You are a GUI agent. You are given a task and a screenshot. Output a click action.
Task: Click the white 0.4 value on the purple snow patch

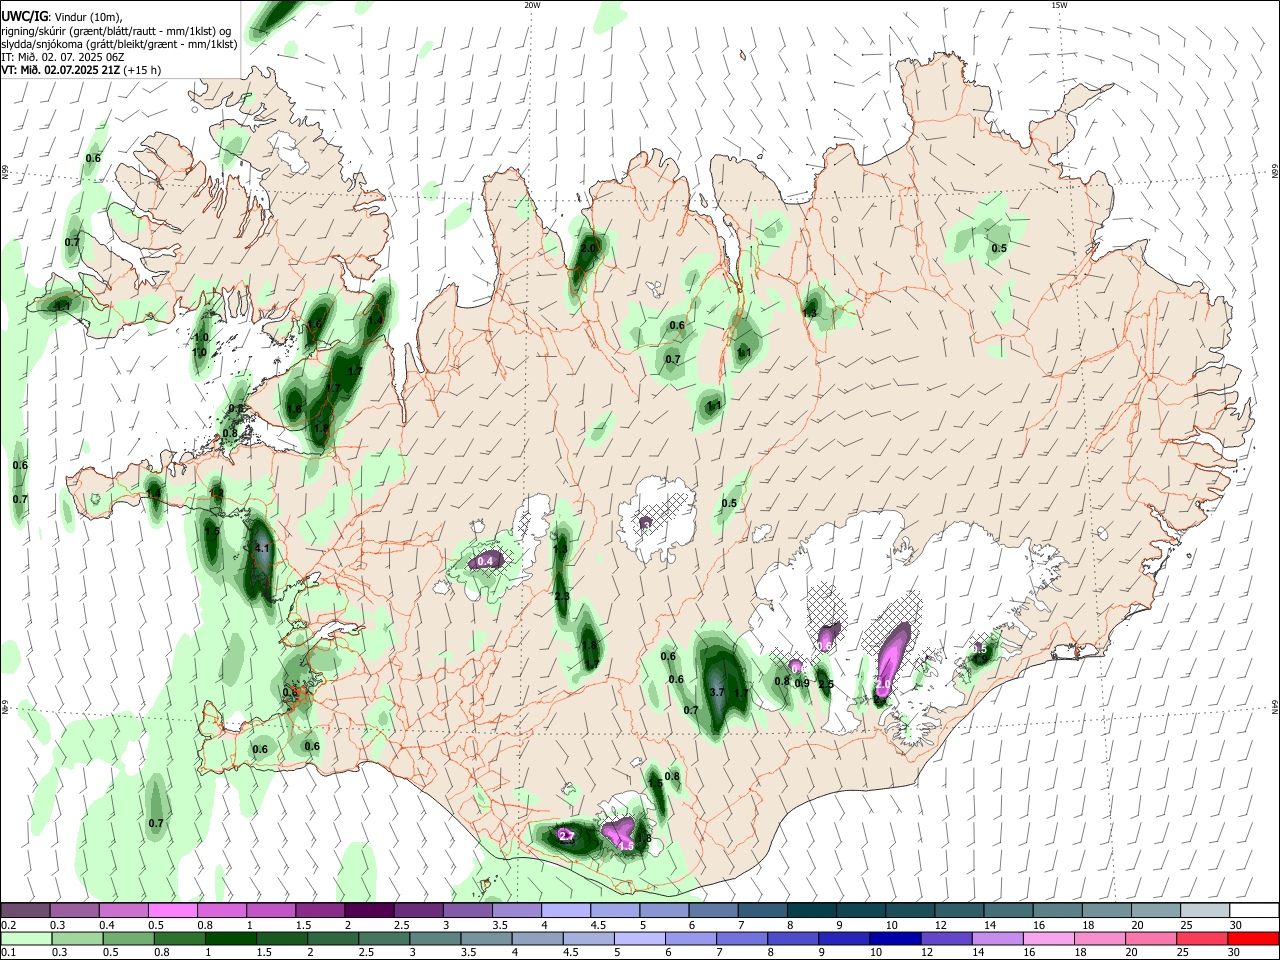point(485,562)
